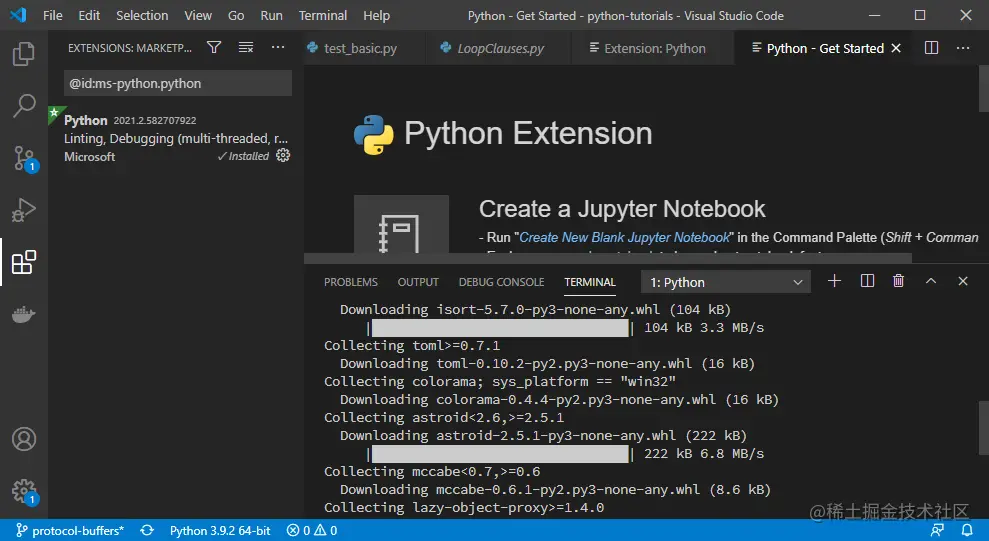Image resolution: width=989 pixels, height=541 pixels.
Task: Close the Python - Get Started tab
Action: pos(896,48)
